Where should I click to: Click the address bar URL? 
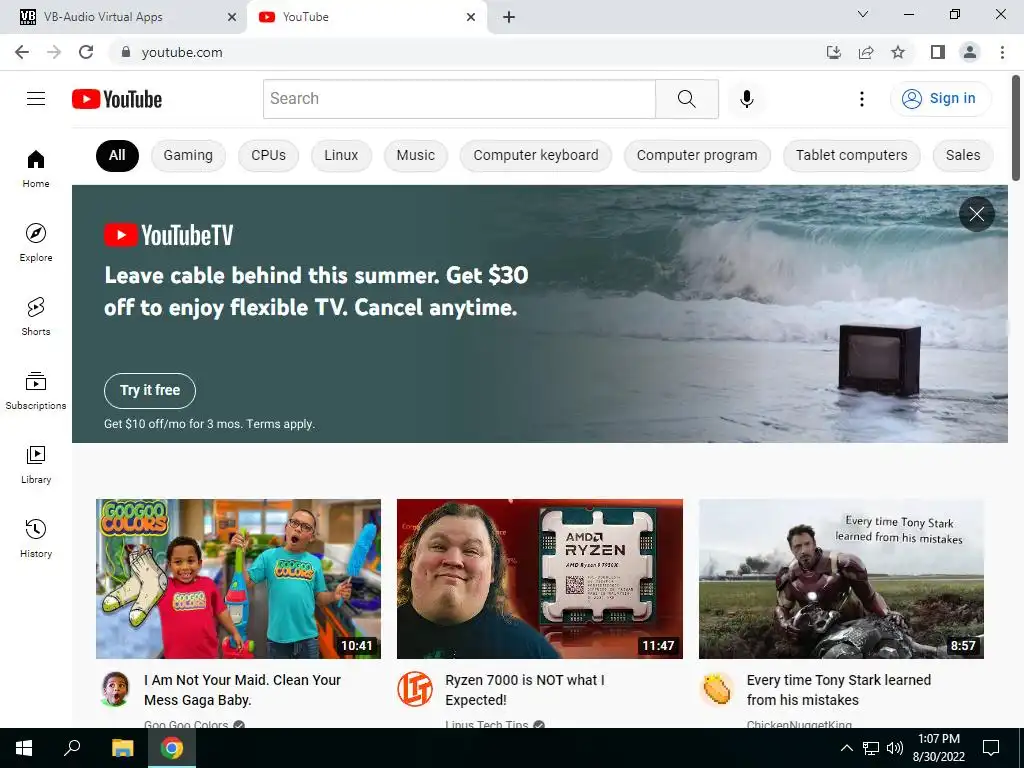182,52
